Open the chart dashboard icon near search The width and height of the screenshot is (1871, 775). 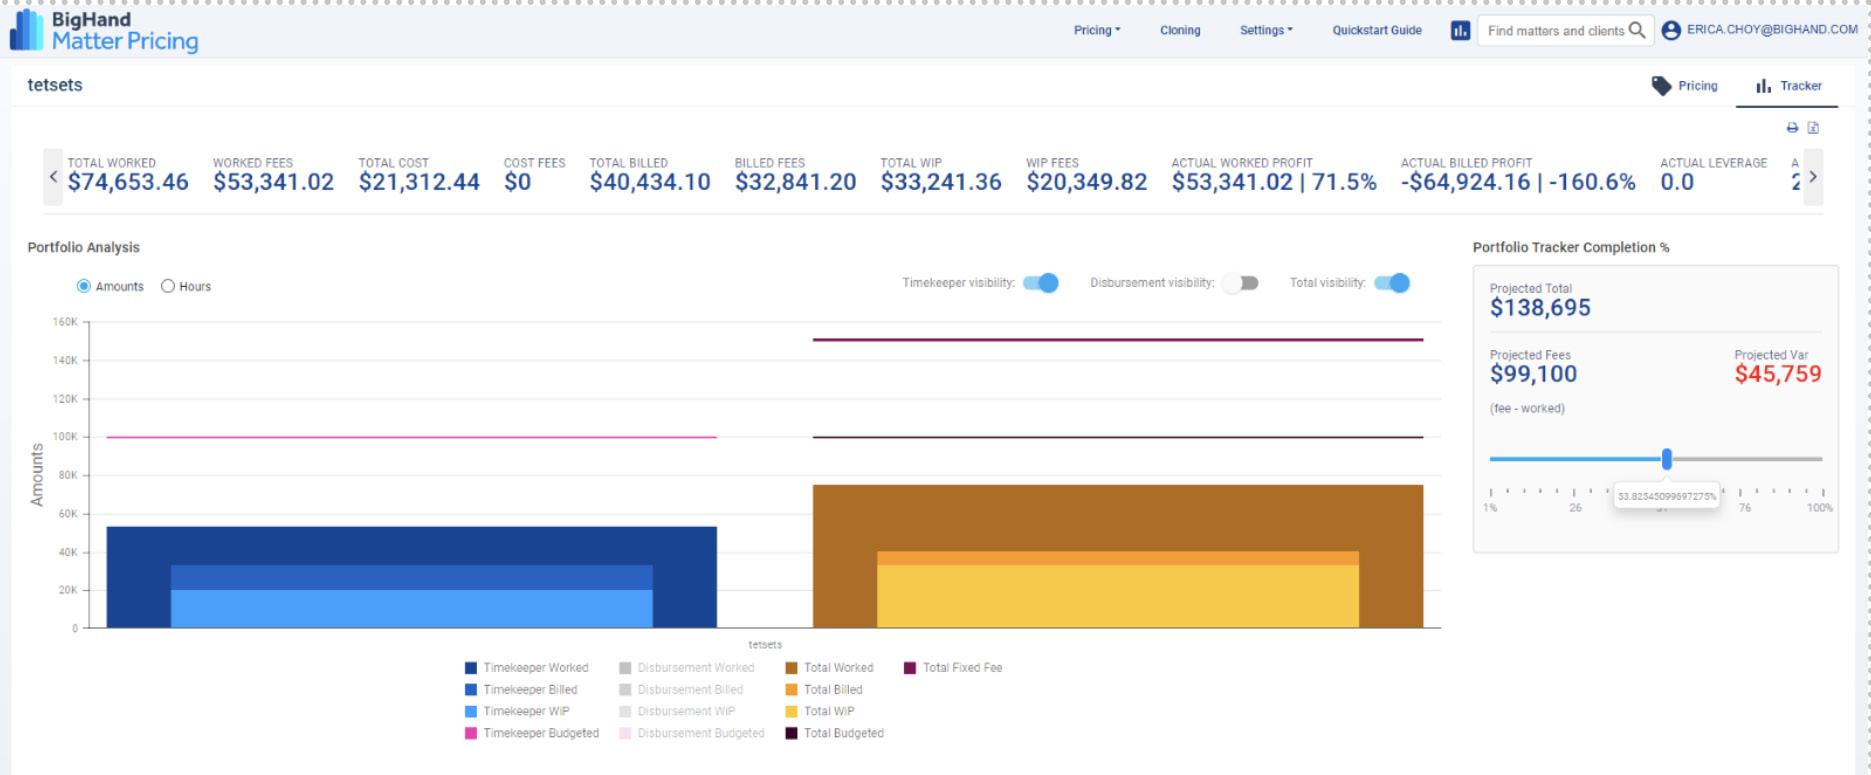(1460, 31)
